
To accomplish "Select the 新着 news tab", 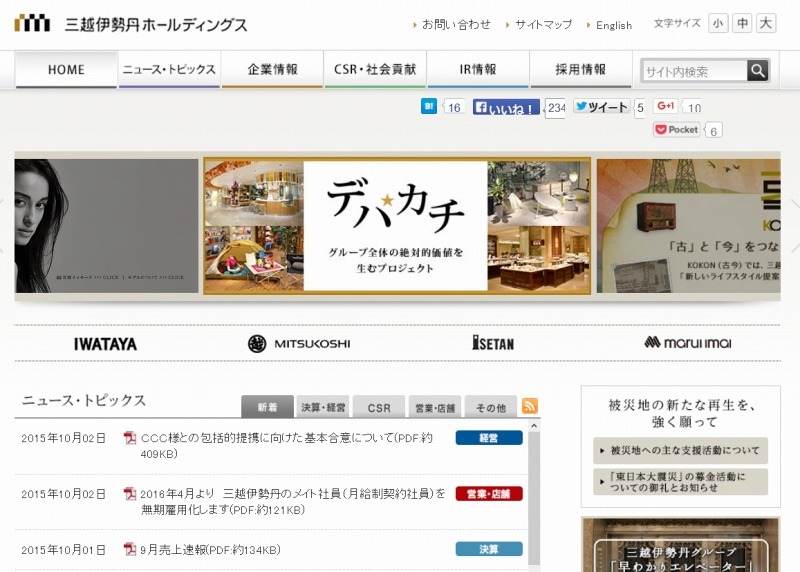I will 267,407.
